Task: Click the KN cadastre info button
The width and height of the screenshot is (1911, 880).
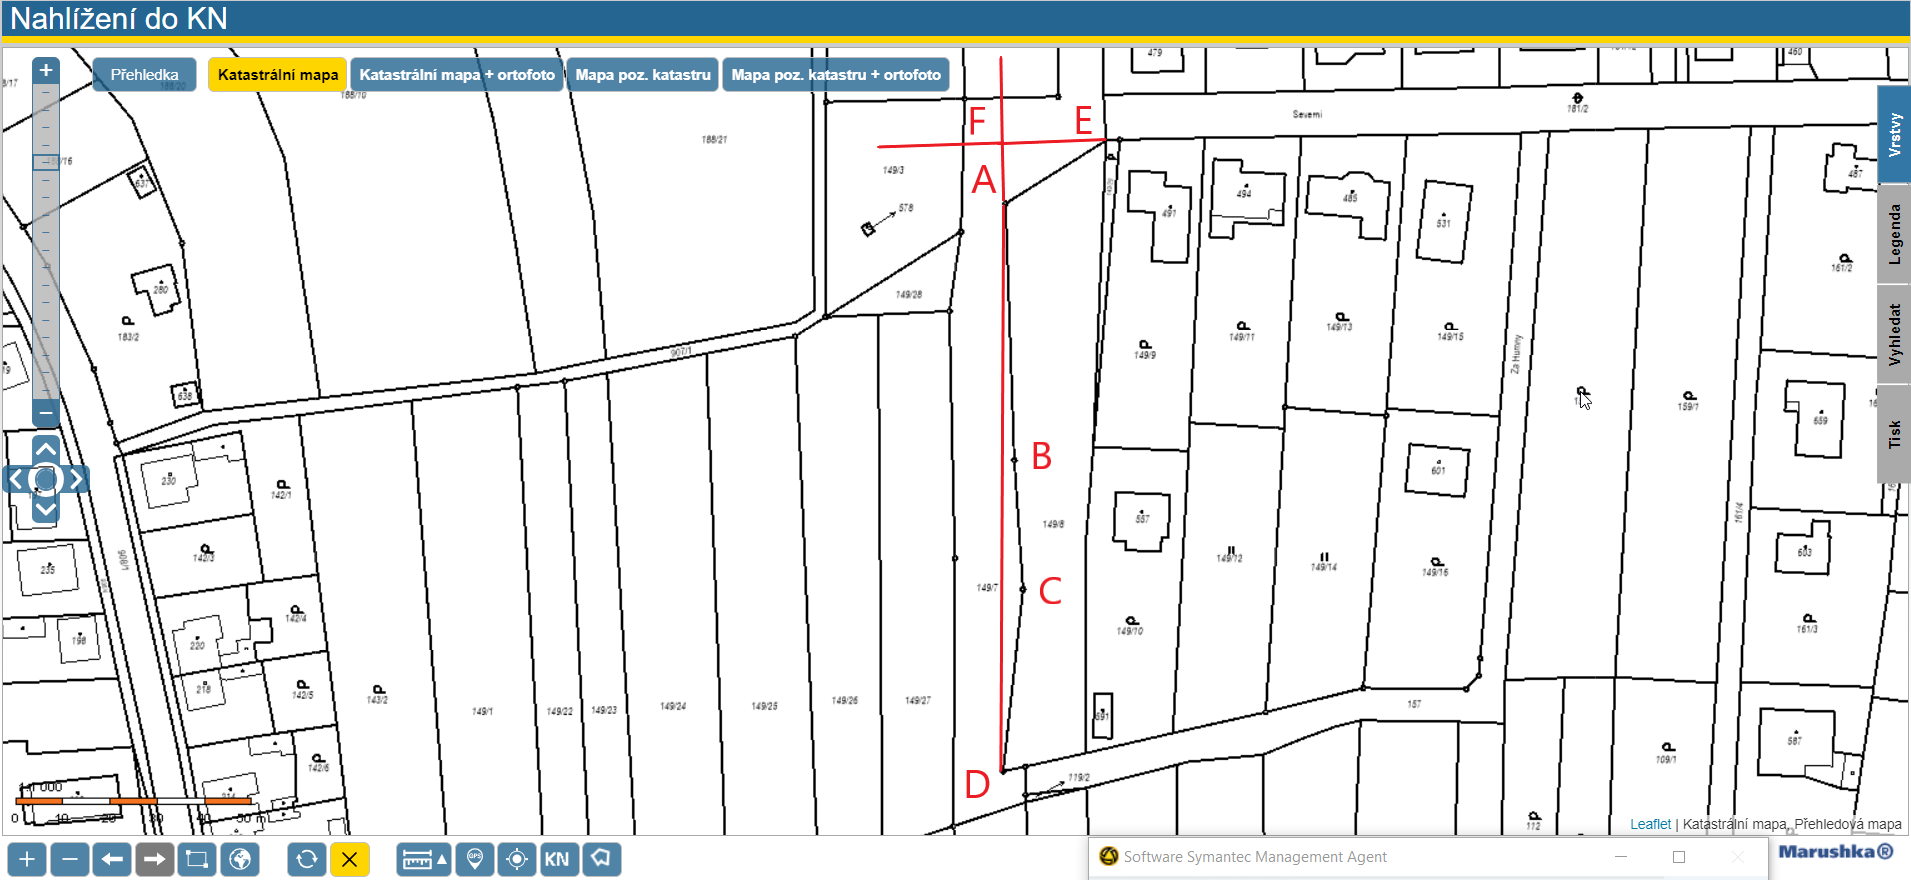Action: click(557, 859)
